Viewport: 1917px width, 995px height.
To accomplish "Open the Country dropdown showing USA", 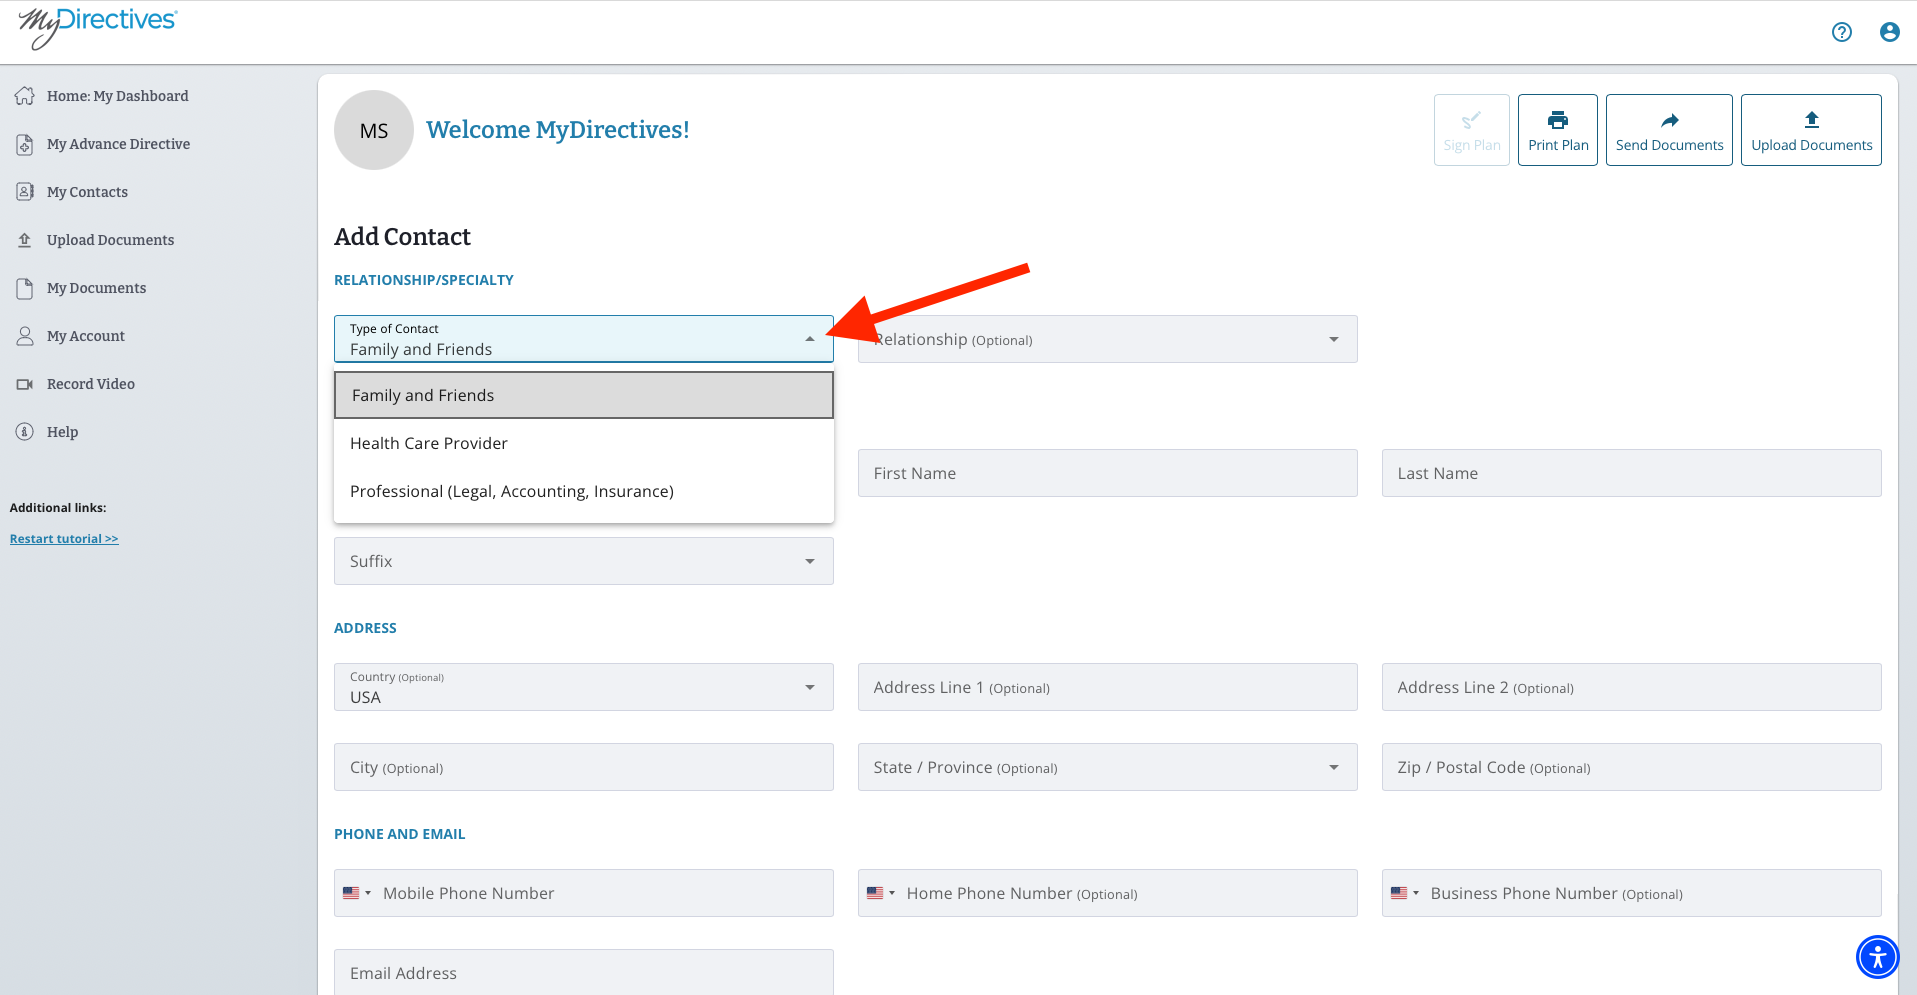I will [584, 687].
